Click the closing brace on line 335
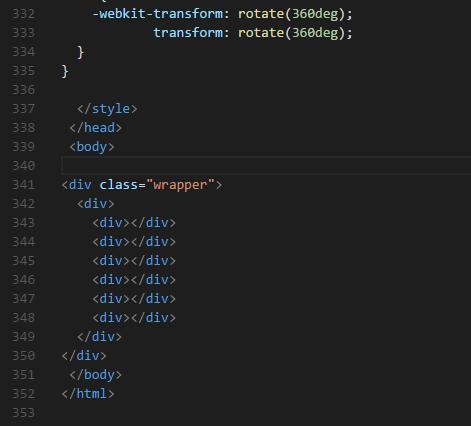The image size is (471, 426). [x=65, y=71]
